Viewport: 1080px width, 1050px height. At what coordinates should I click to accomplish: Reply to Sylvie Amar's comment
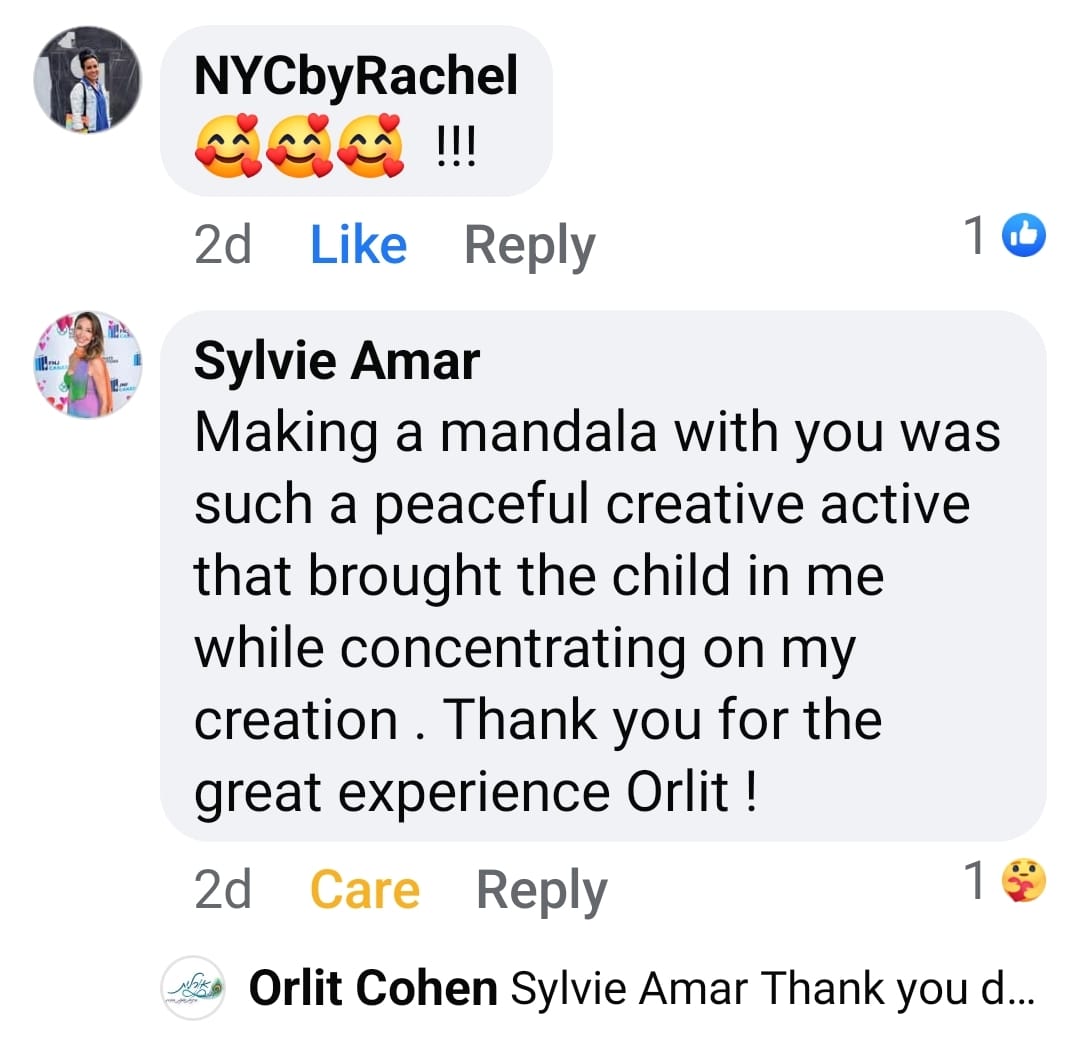point(541,890)
